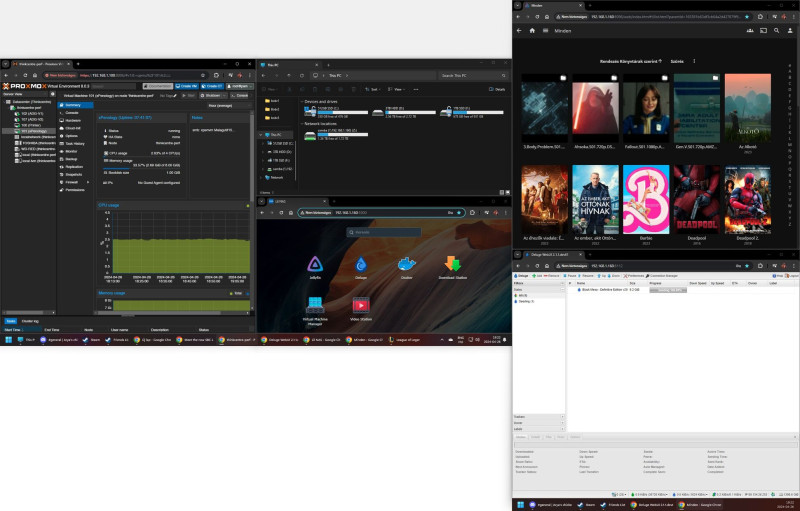Open the Download Station icon

[x=453, y=264]
